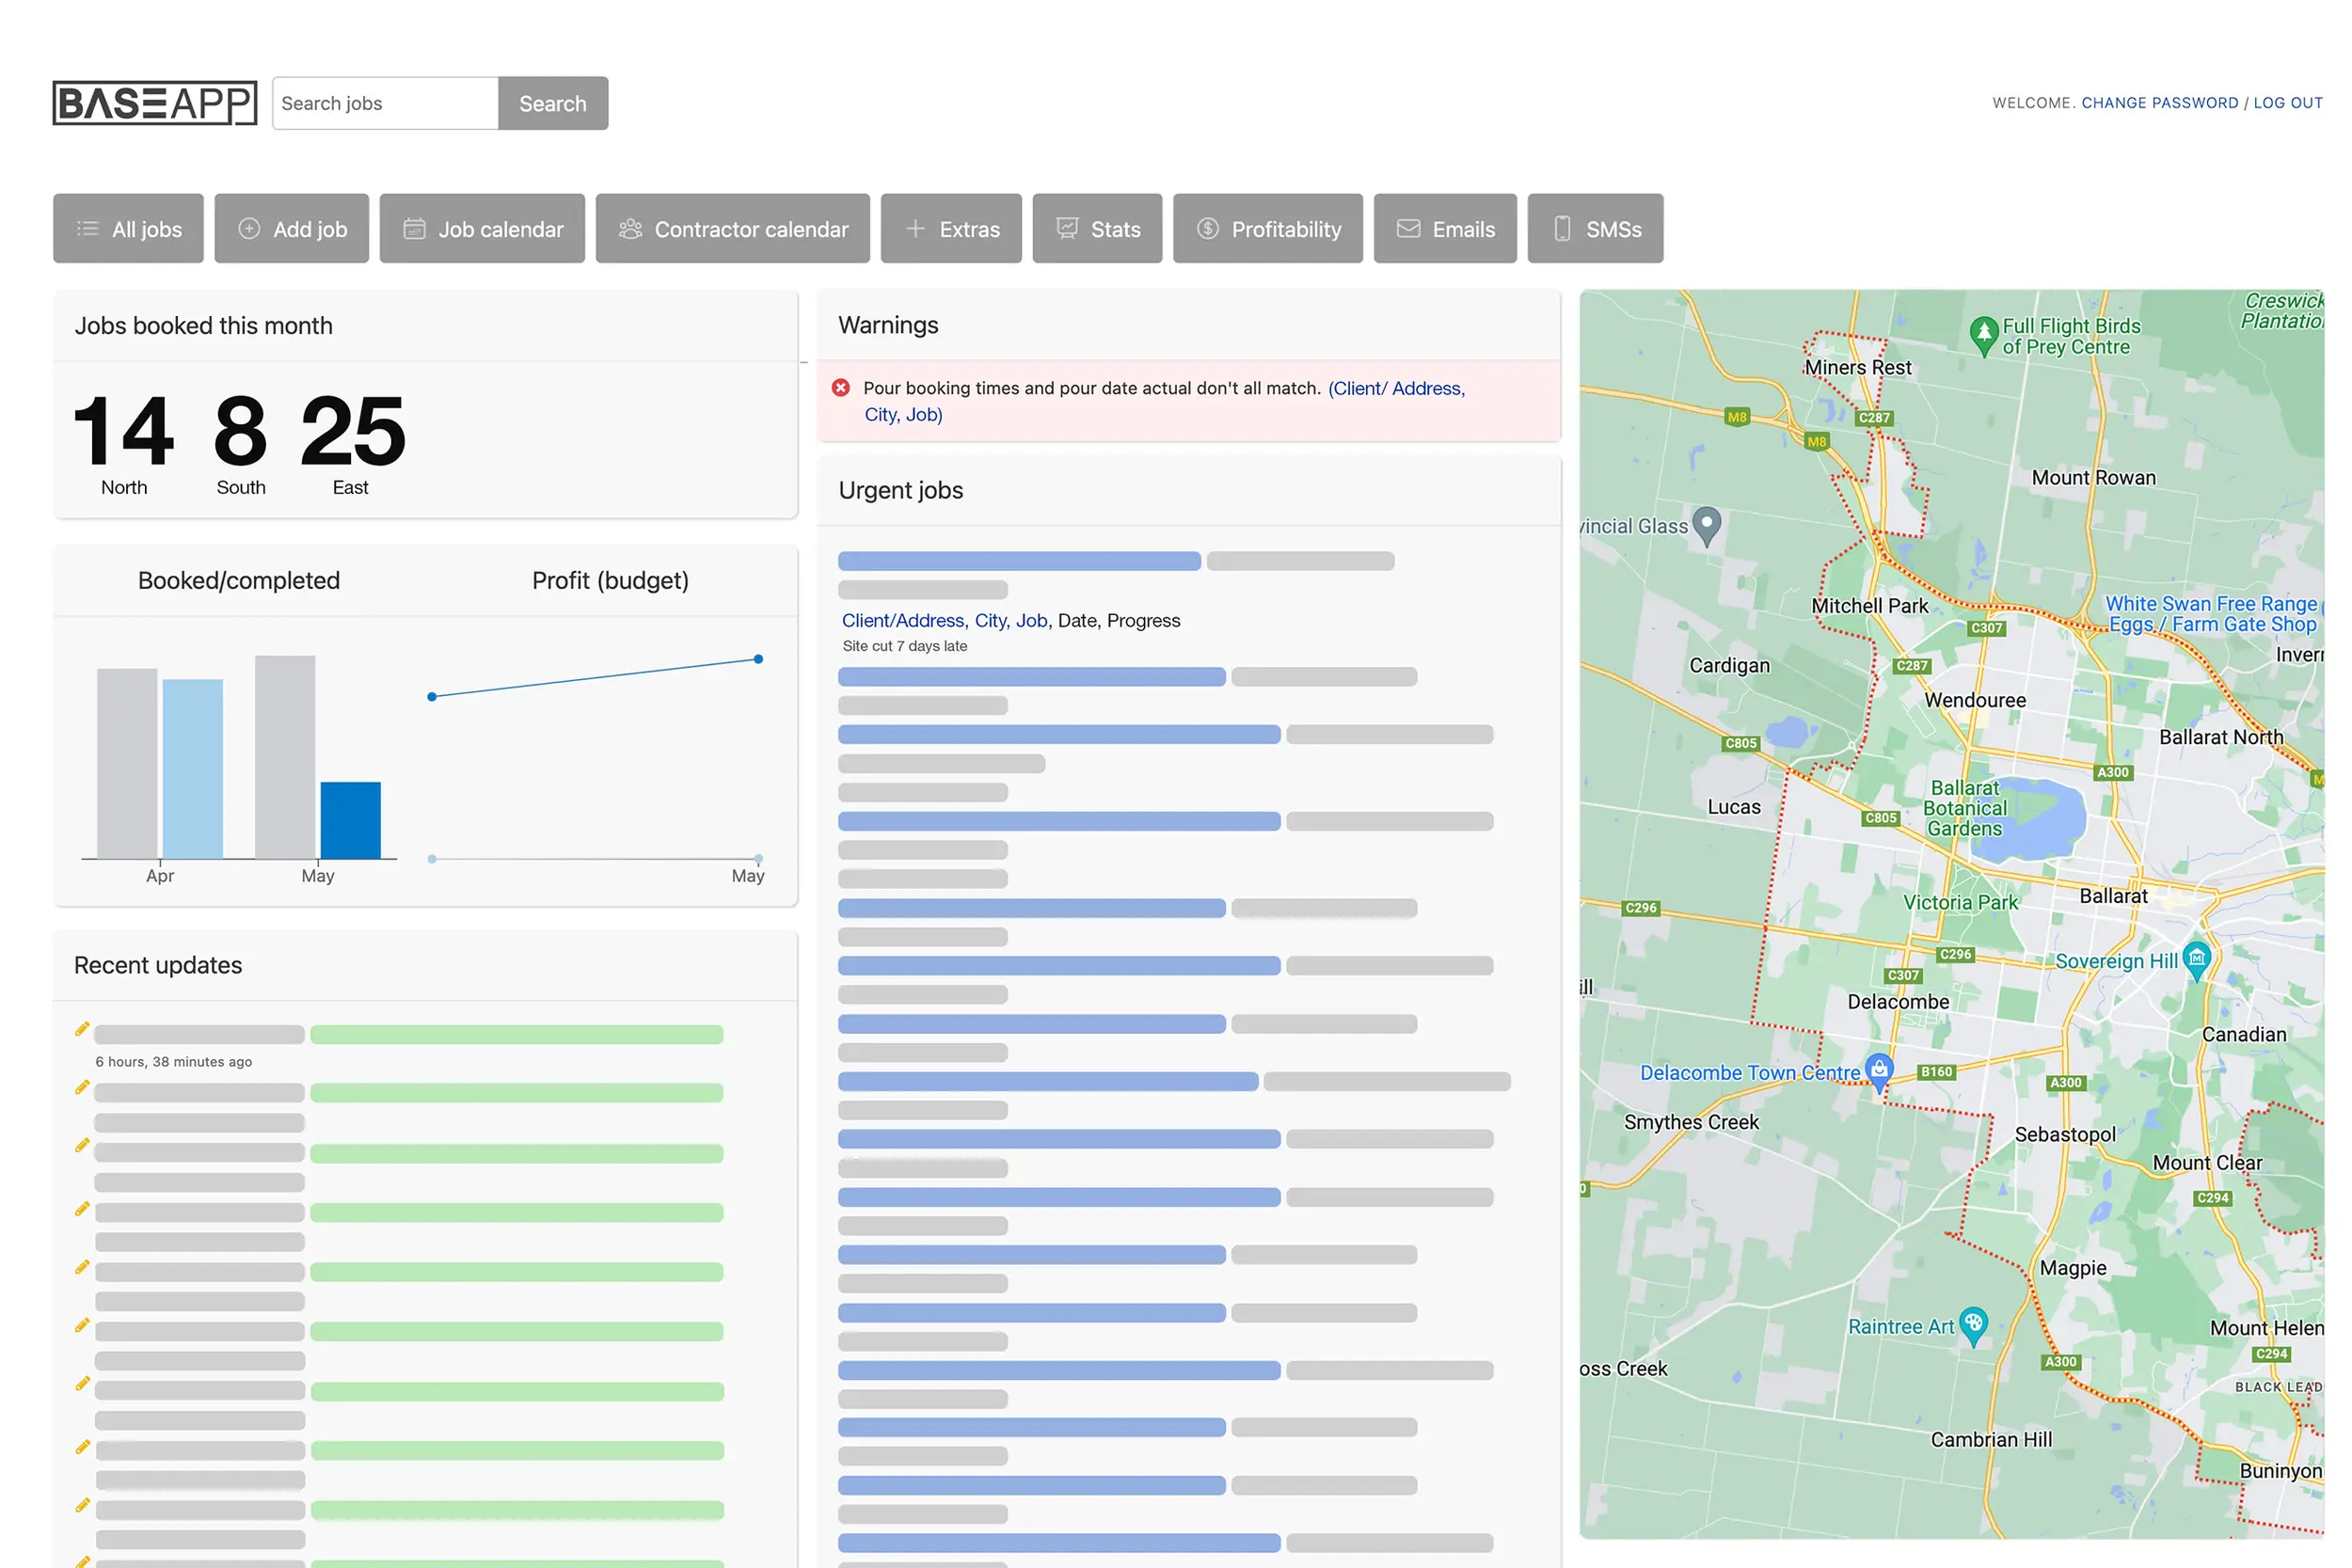Image resolution: width=2352 pixels, height=1568 pixels.
Task: Click the upper end point of the profit line
Action: pyautogui.click(x=758, y=659)
